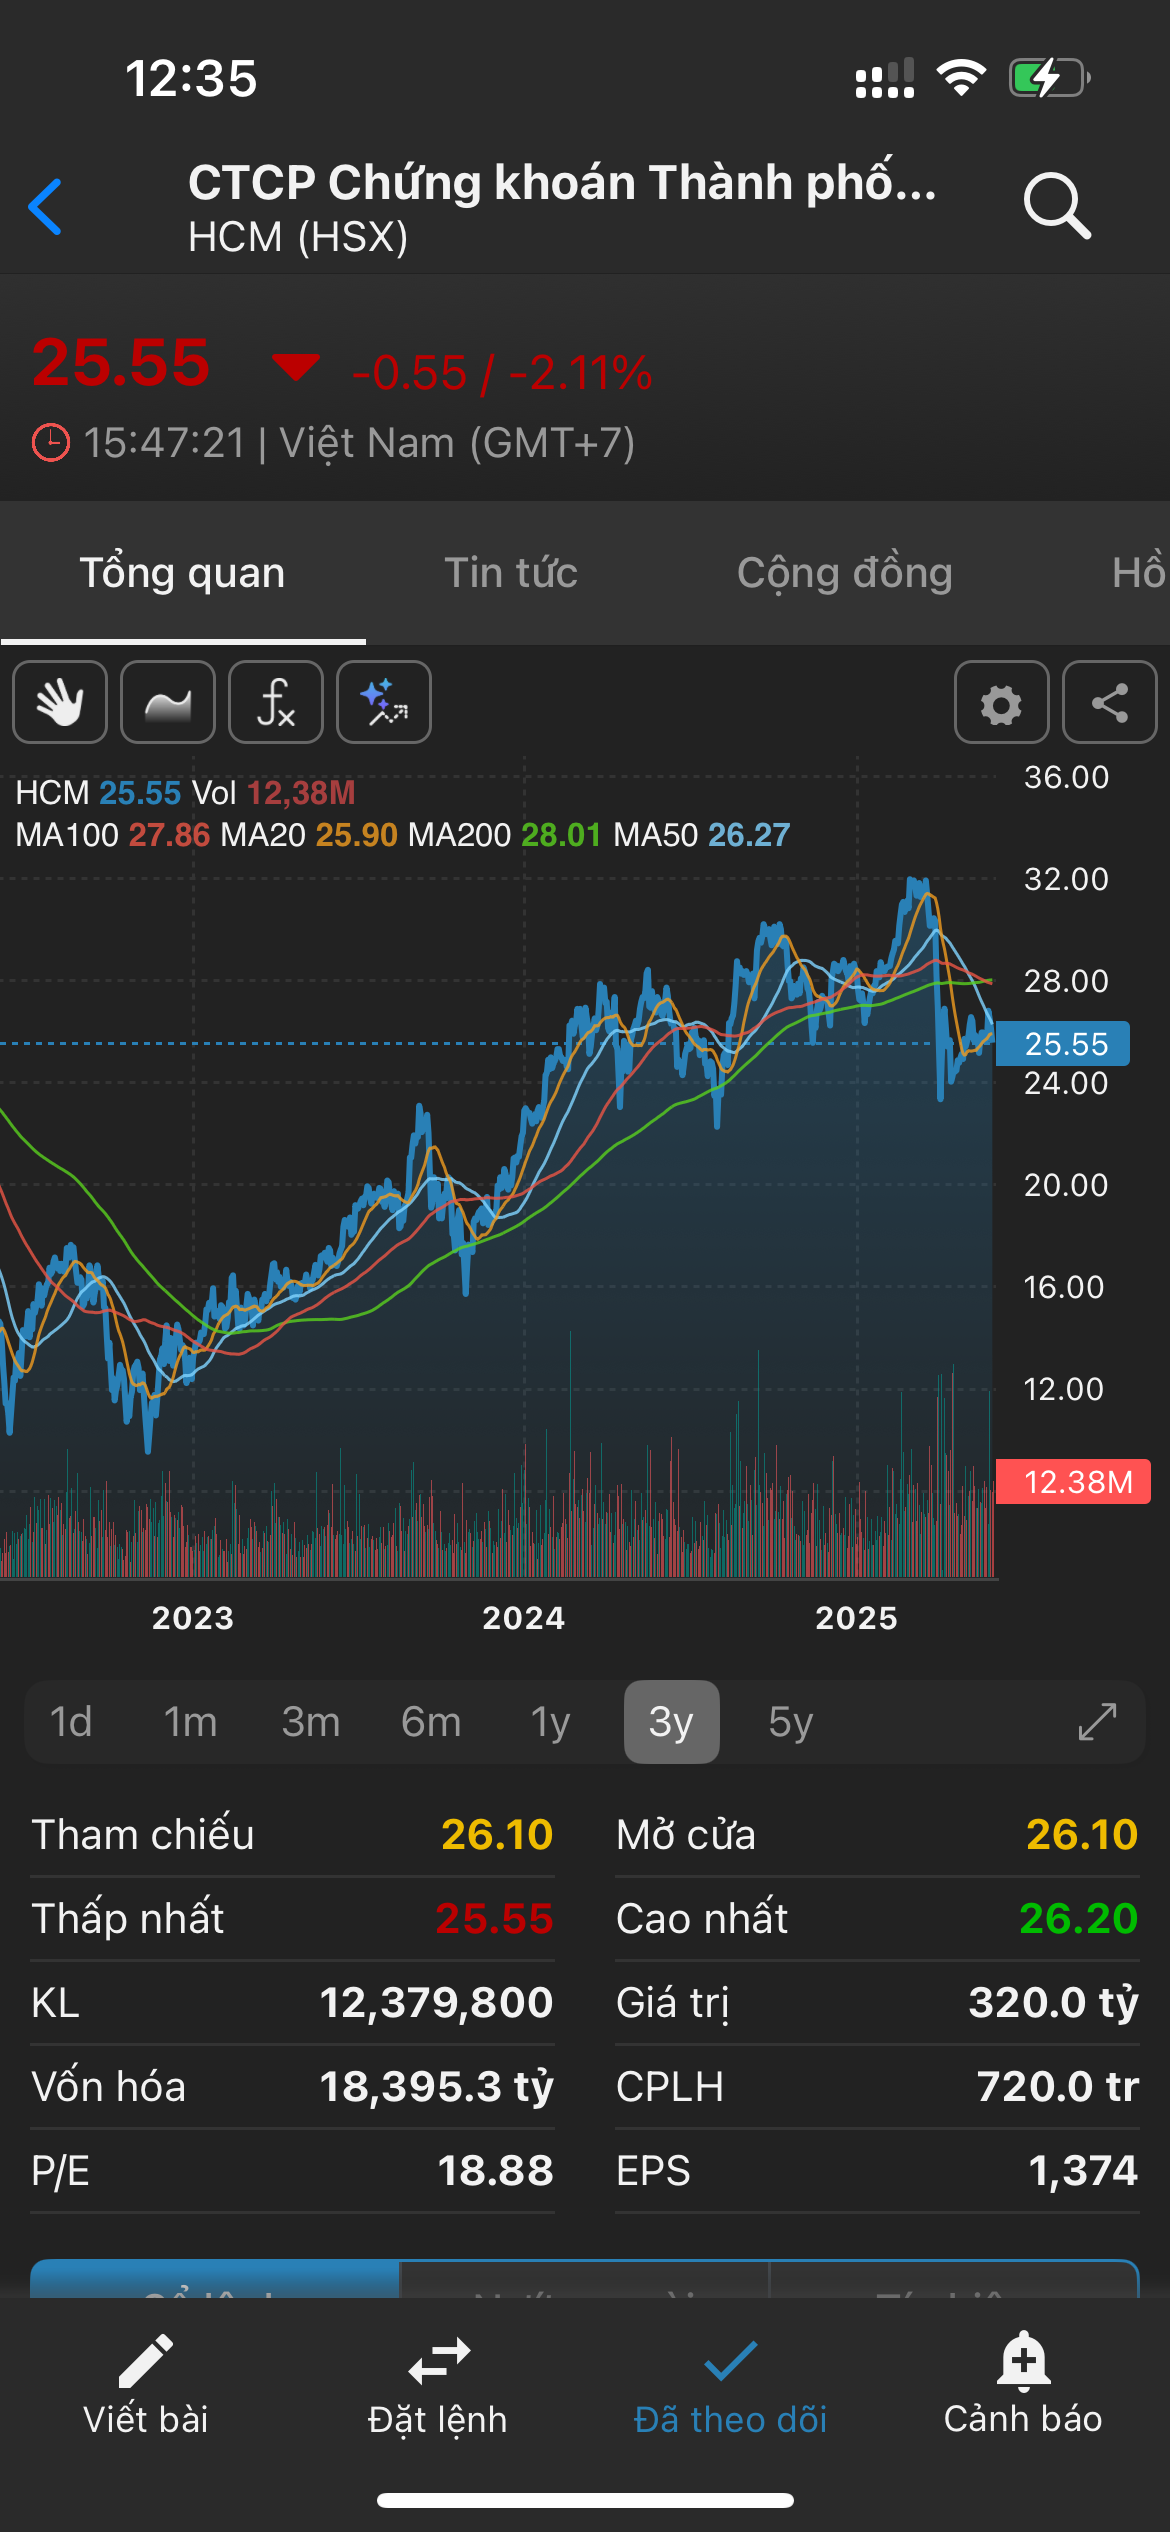
Task: Select the 1d time range
Action: 71,1722
